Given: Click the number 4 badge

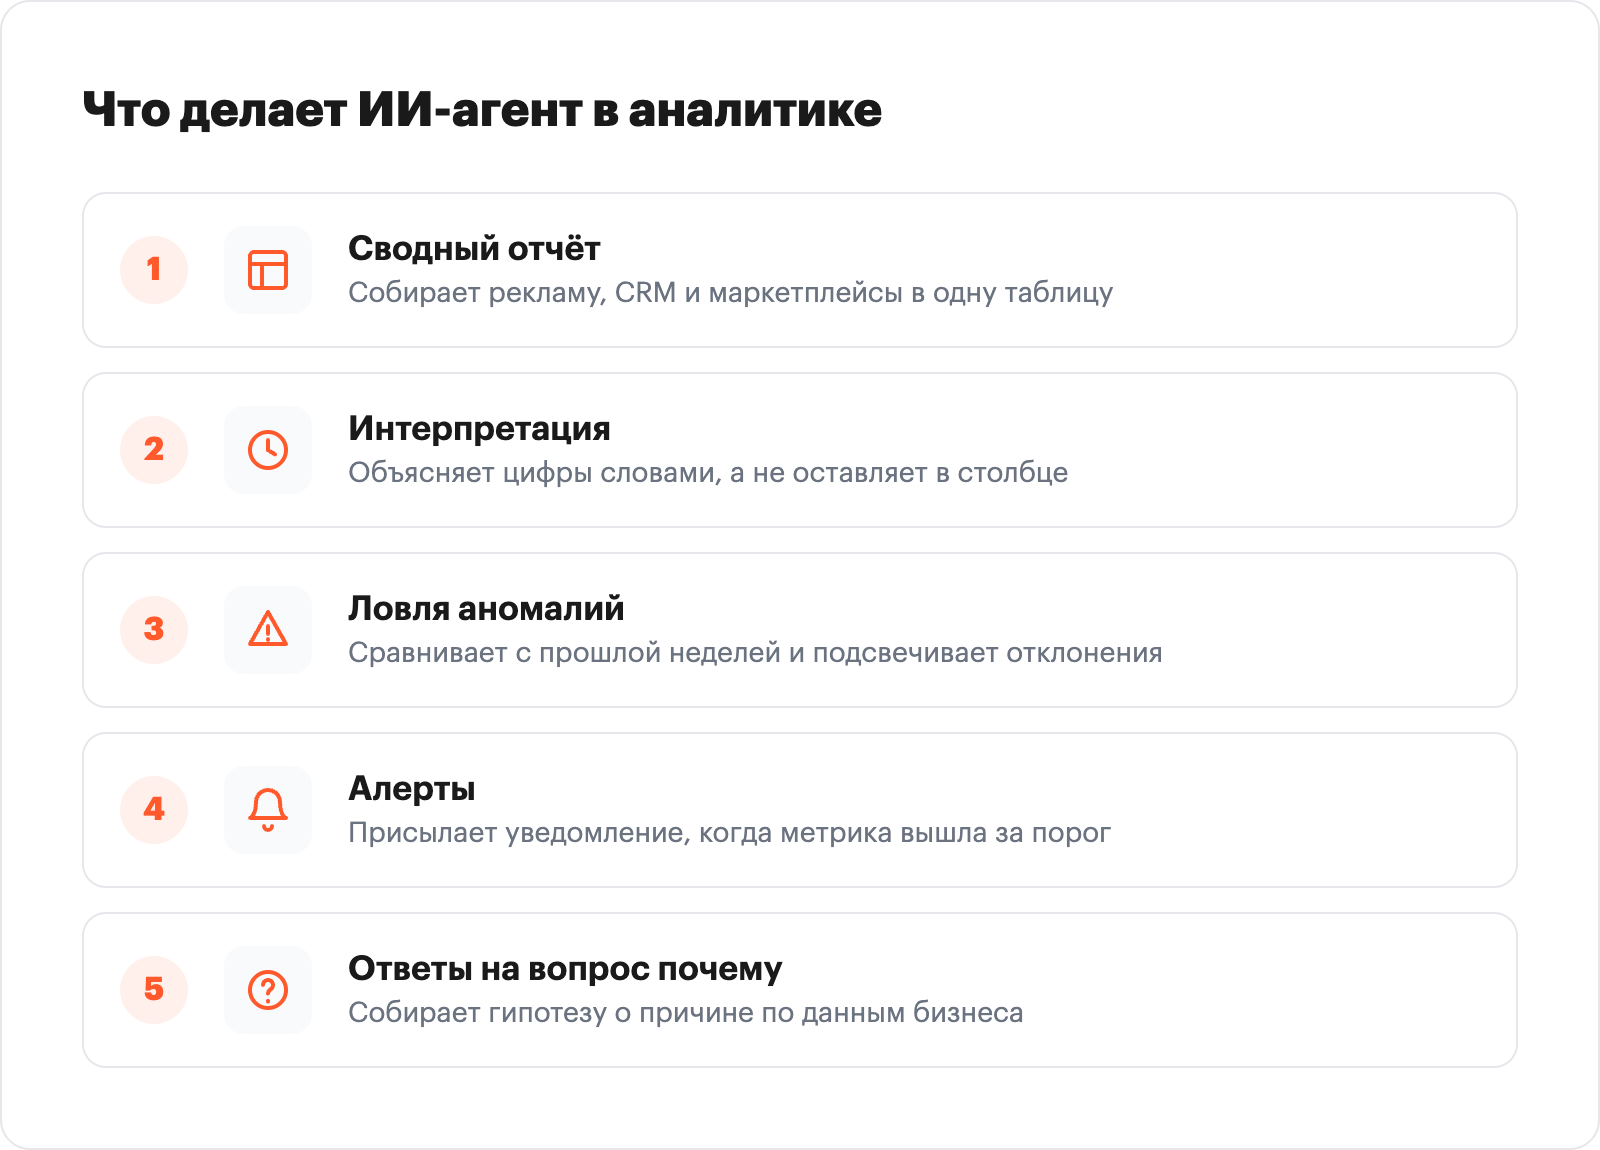Looking at the screenshot, I should 154,810.
